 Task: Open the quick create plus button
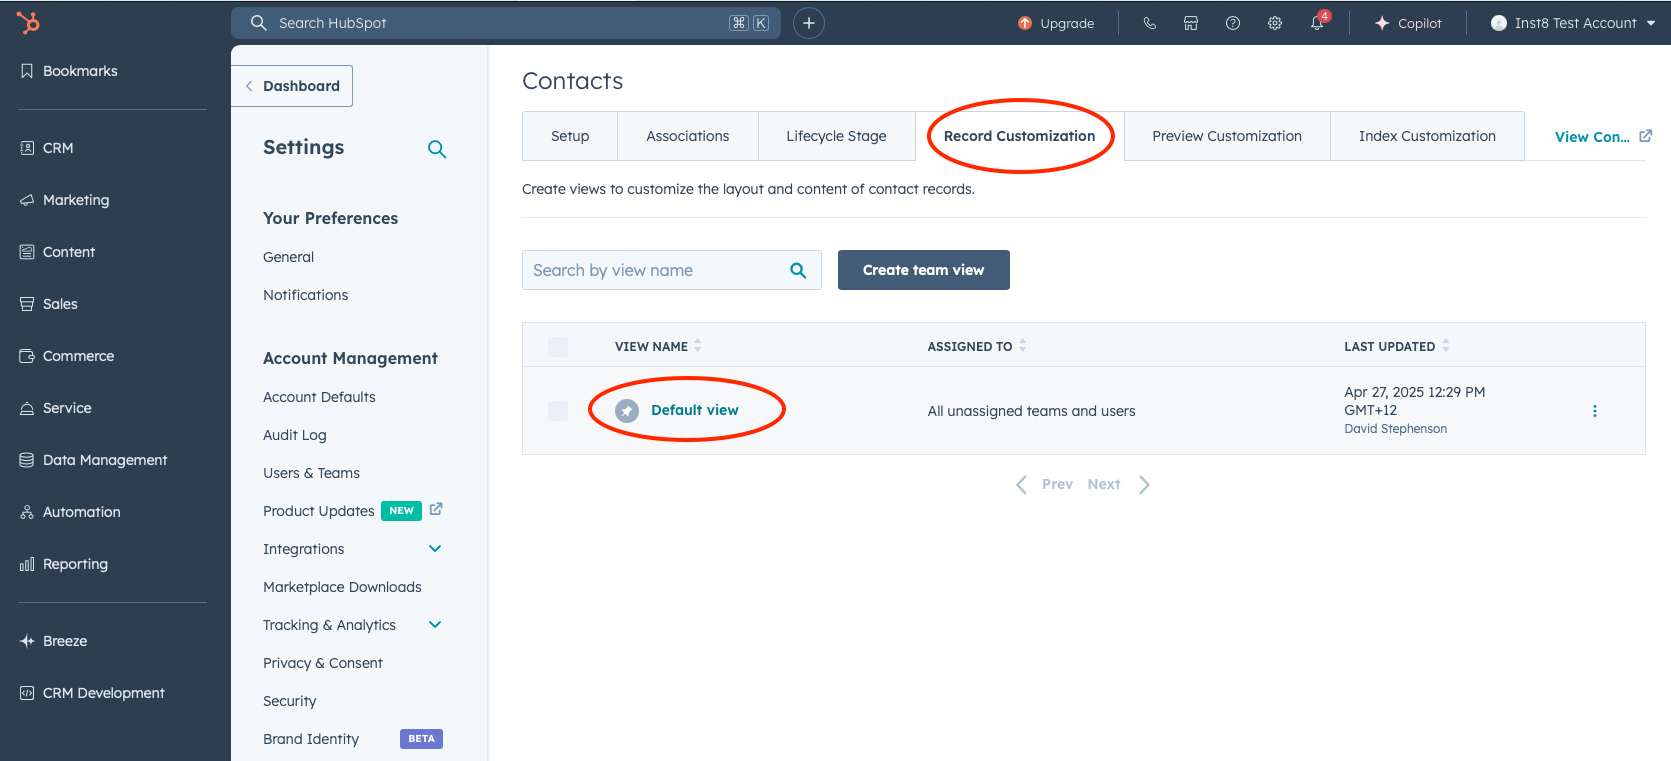click(x=809, y=23)
